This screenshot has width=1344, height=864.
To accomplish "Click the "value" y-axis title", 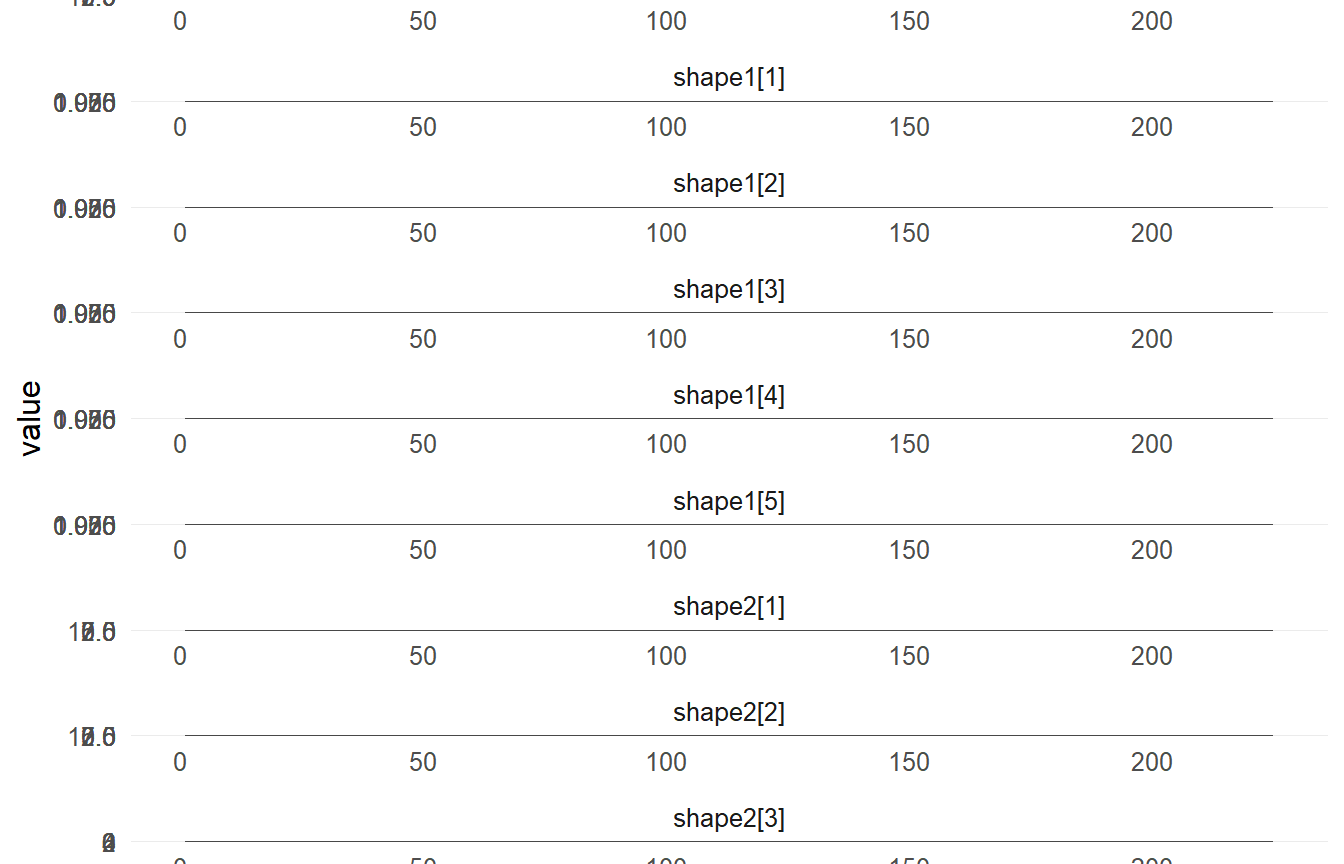I will pos(31,418).
